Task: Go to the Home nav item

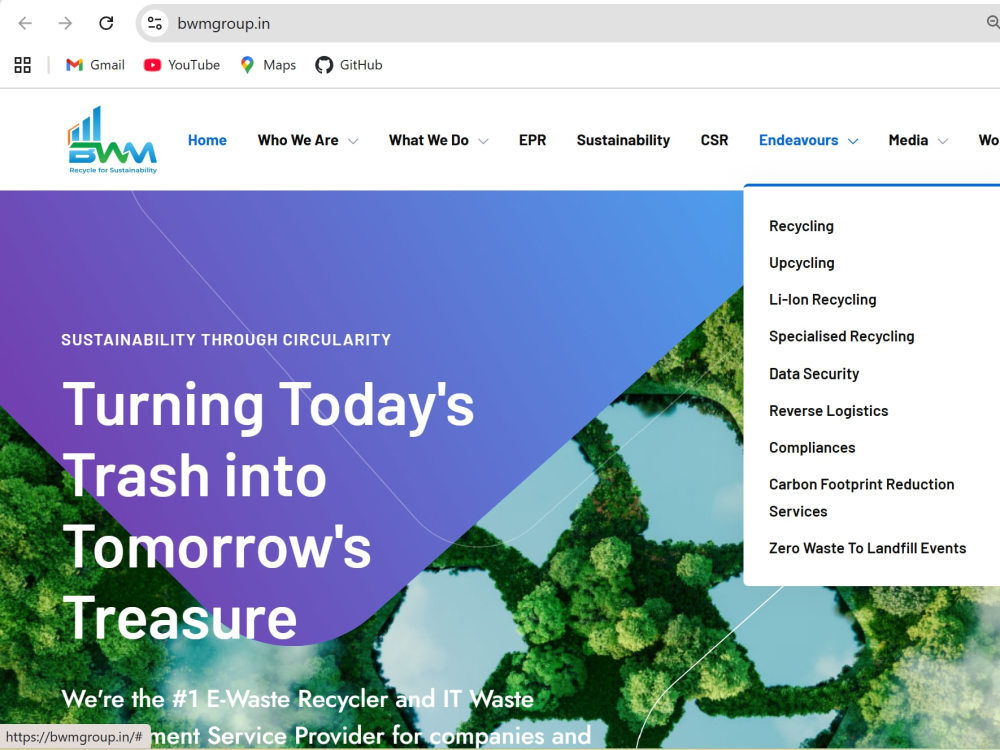Action: coord(207,140)
